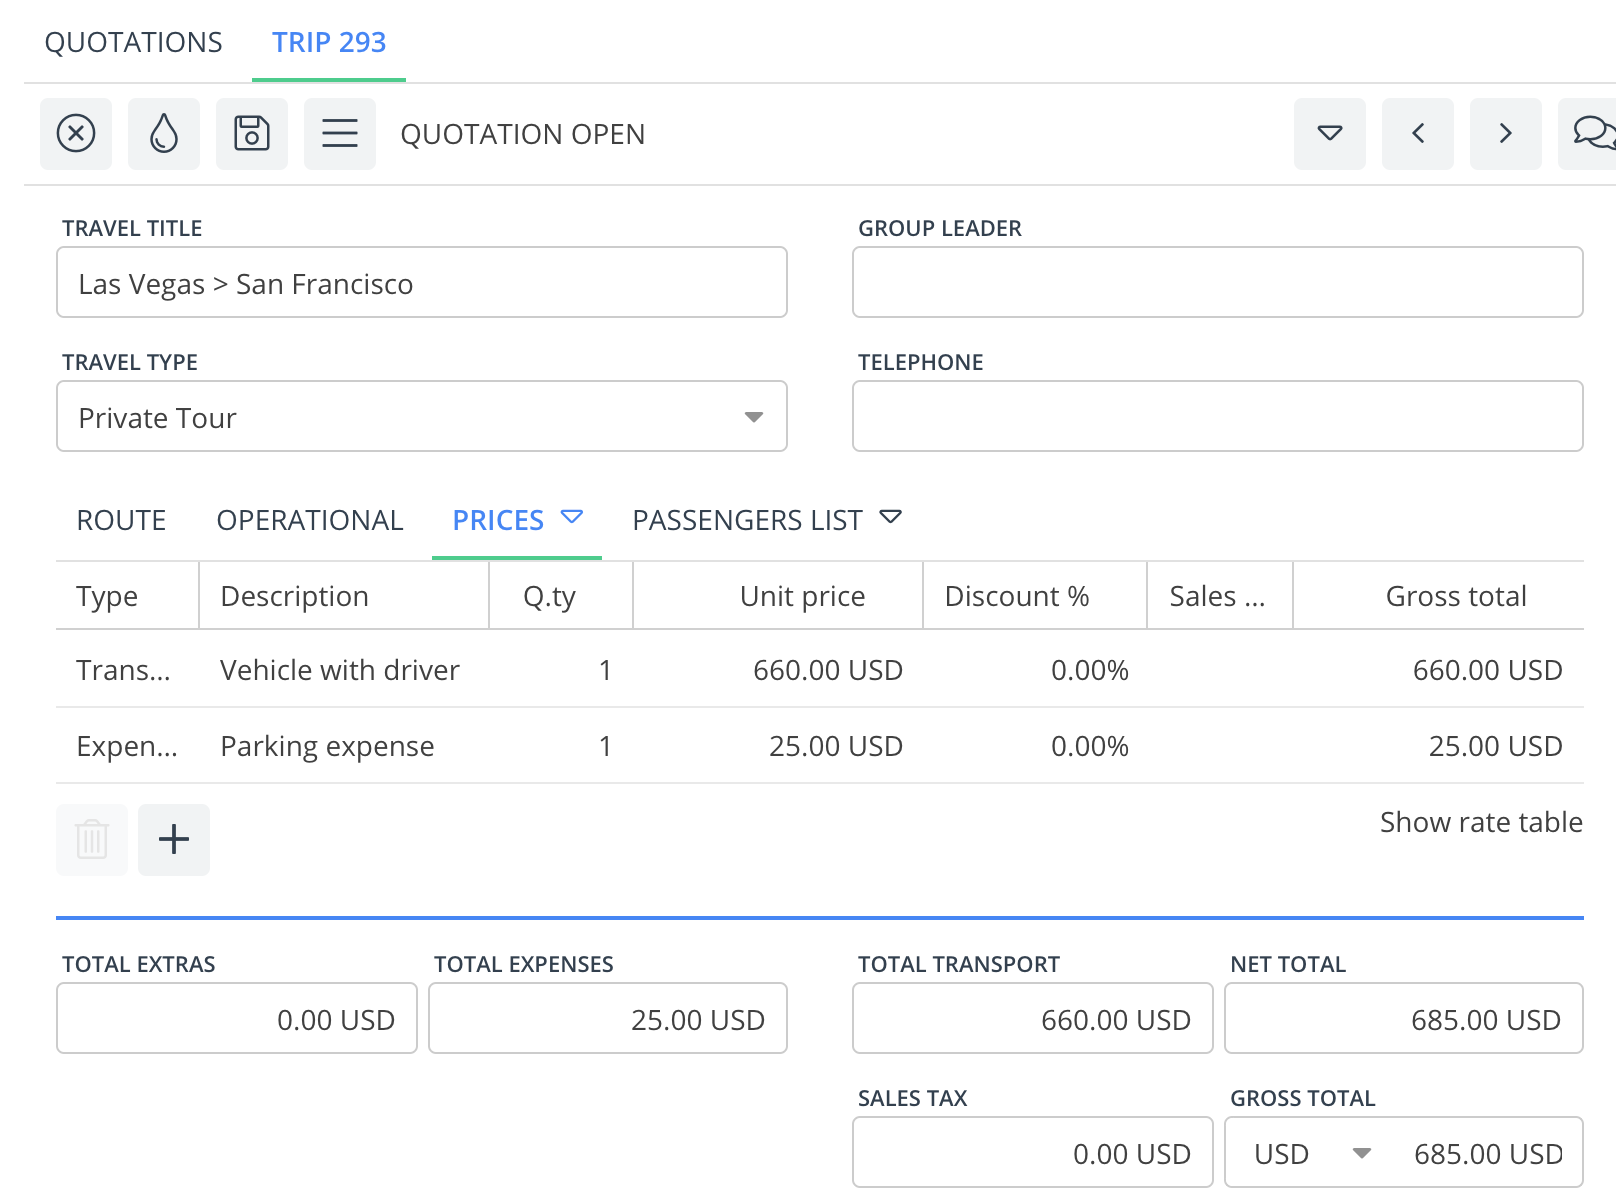The width and height of the screenshot is (1616, 1198).
Task: Save the quotation with the disk icon
Action: [252, 133]
